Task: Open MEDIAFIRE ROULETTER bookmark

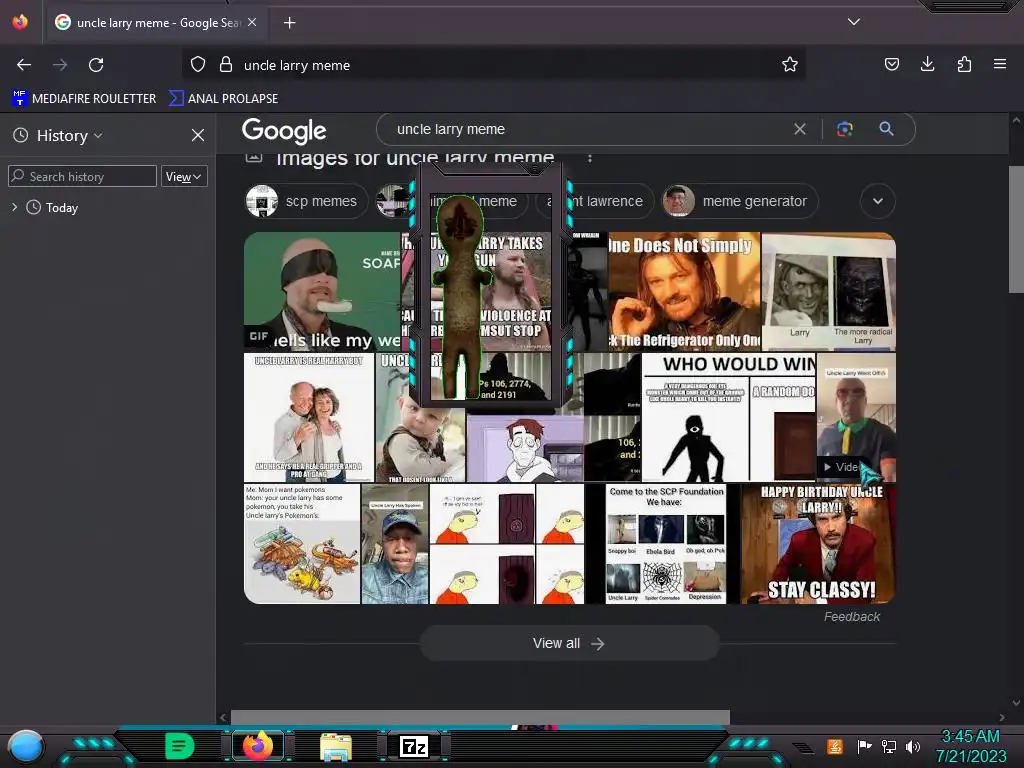Action: point(84,99)
